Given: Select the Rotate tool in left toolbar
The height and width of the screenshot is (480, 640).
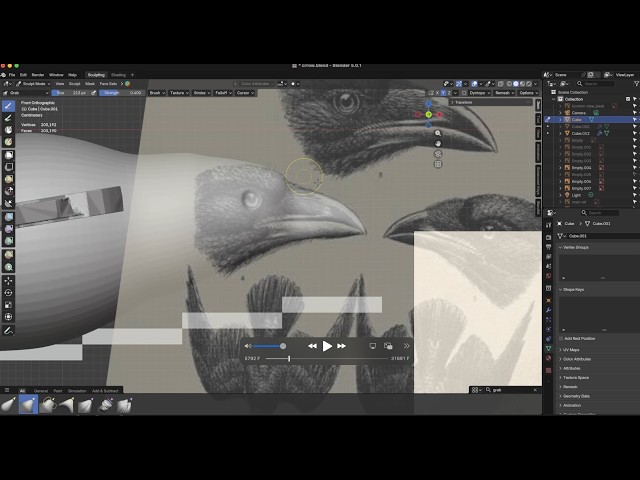Looking at the screenshot, I should (x=8, y=293).
